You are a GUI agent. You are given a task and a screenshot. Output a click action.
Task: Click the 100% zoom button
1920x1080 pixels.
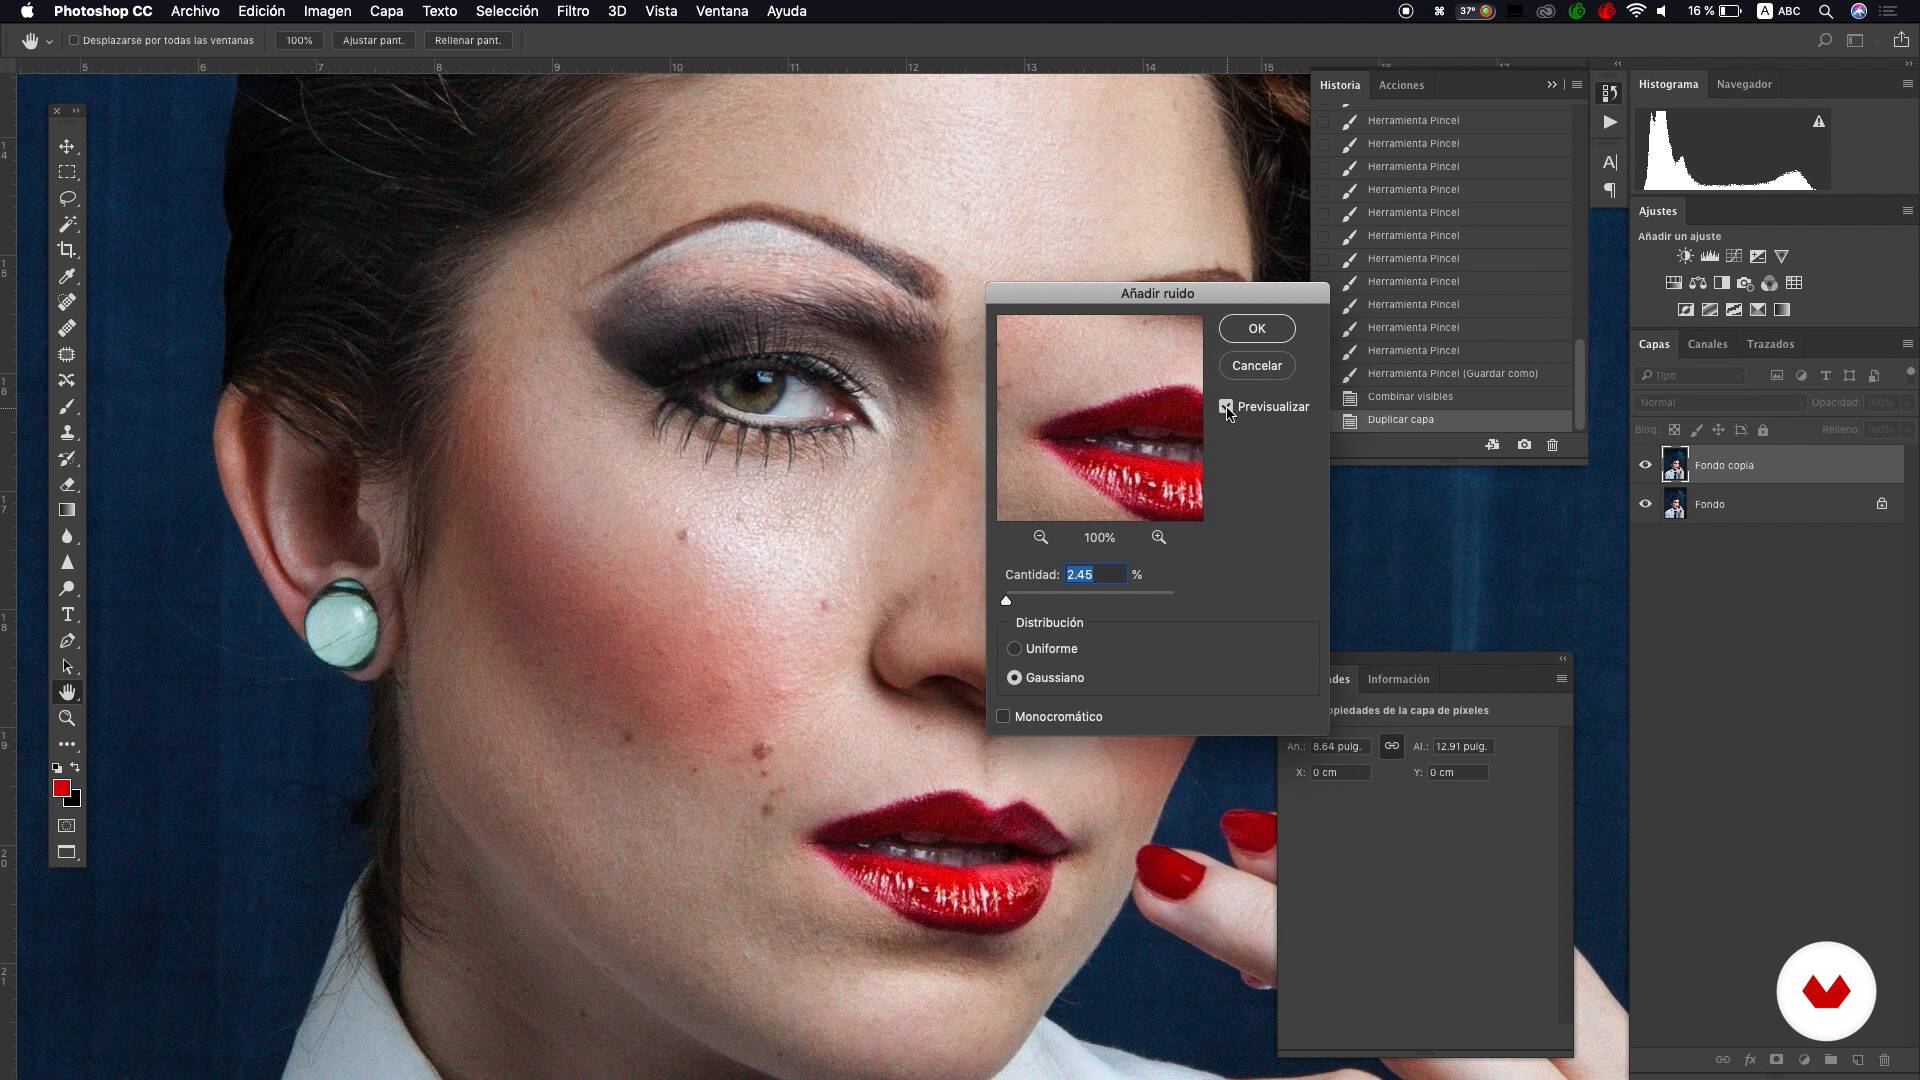click(x=299, y=41)
